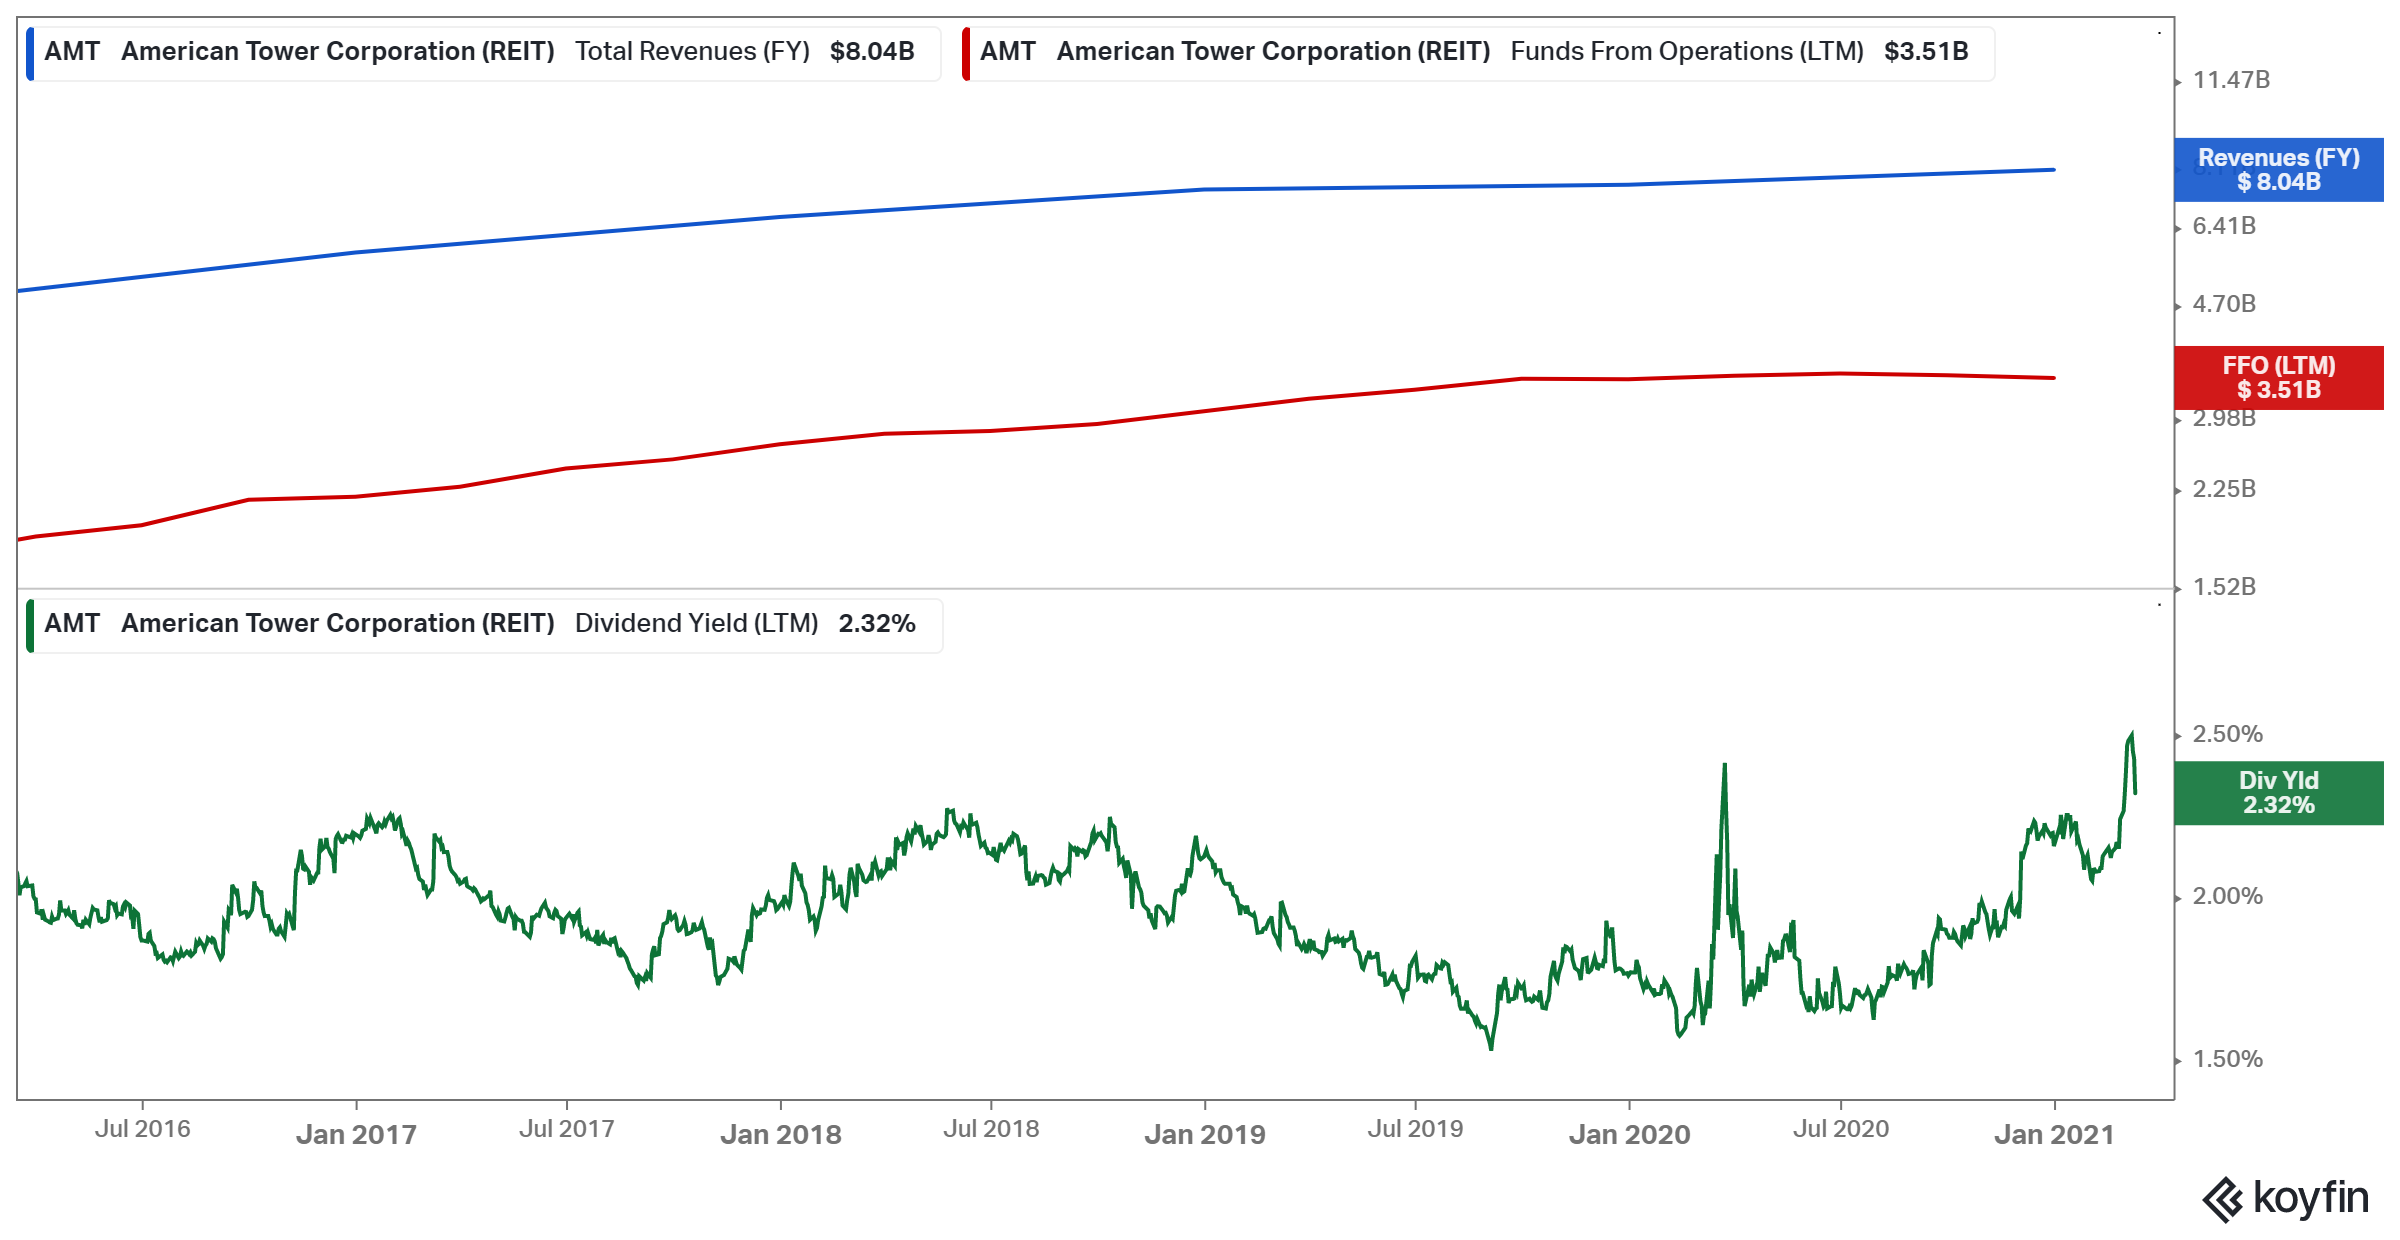Click the green Dividend Yield legend color bar
The image size is (2400, 1240).
[30, 625]
